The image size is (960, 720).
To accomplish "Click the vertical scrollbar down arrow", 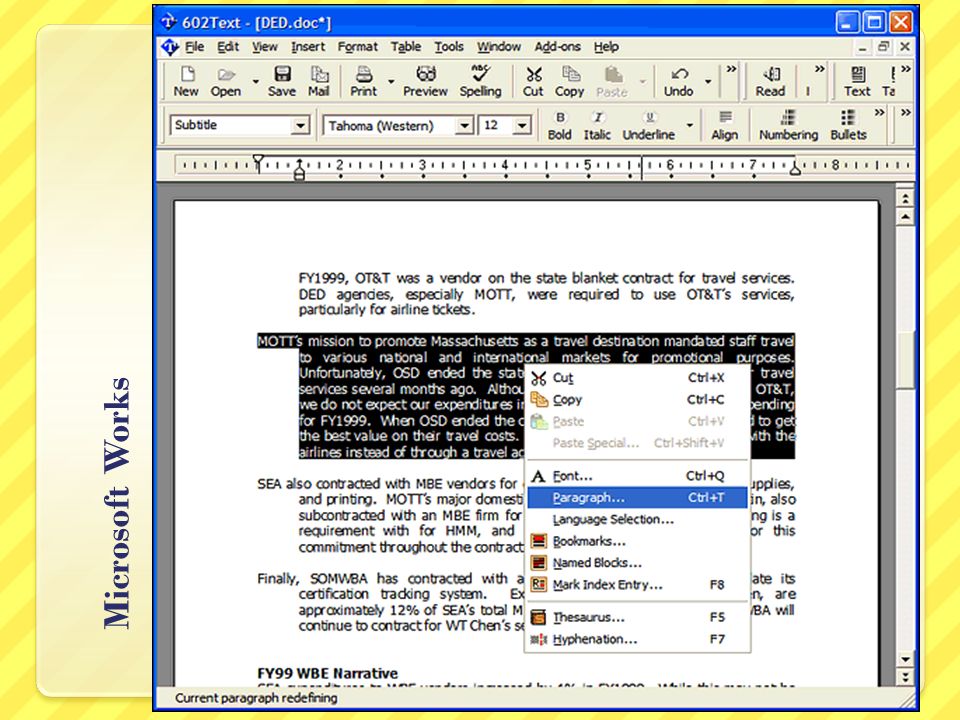I will pos(905,659).
